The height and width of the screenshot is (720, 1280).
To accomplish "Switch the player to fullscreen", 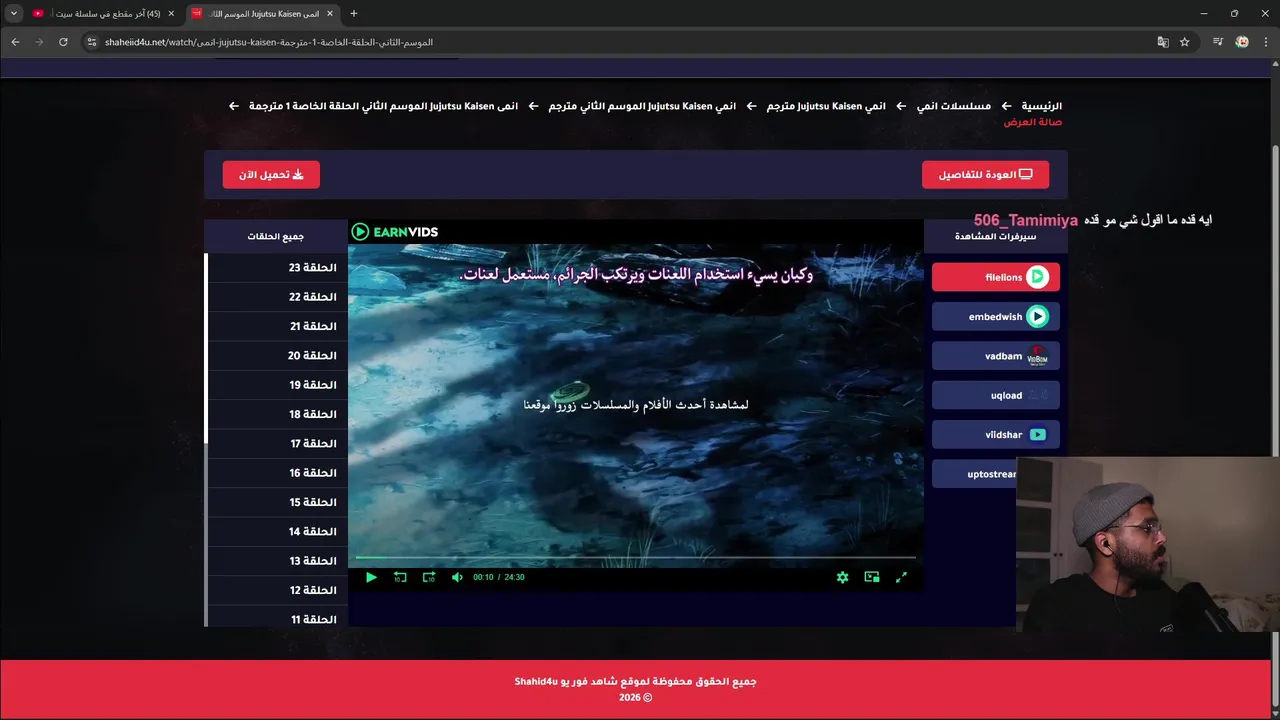I will coord(901,577).
